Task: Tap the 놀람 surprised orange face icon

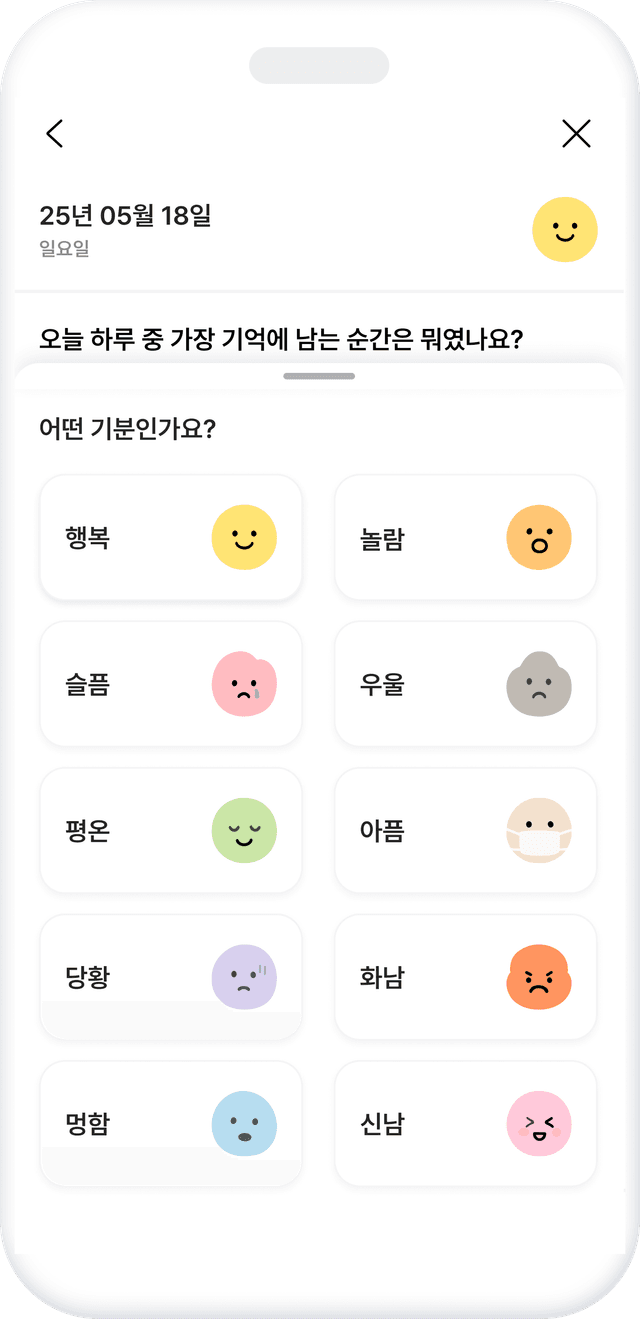Action: [x=539, y=538]
